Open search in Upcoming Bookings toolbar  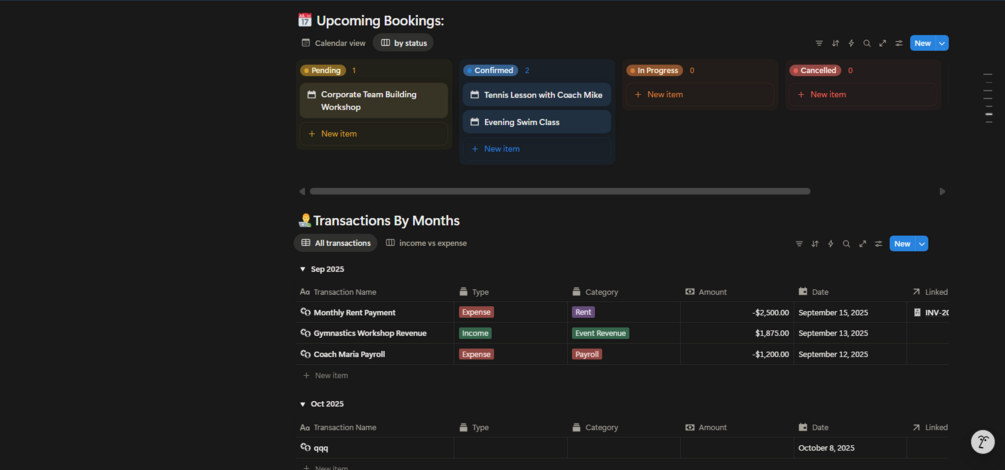coord(867,43)
